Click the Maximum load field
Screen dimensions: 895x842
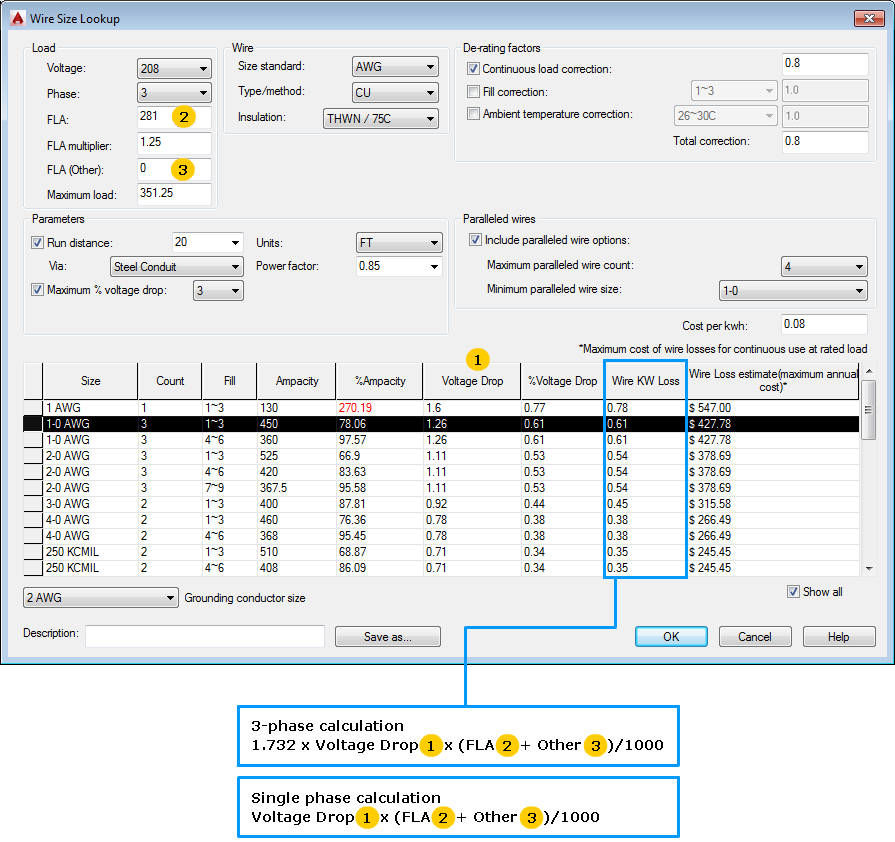click(174, 194)
